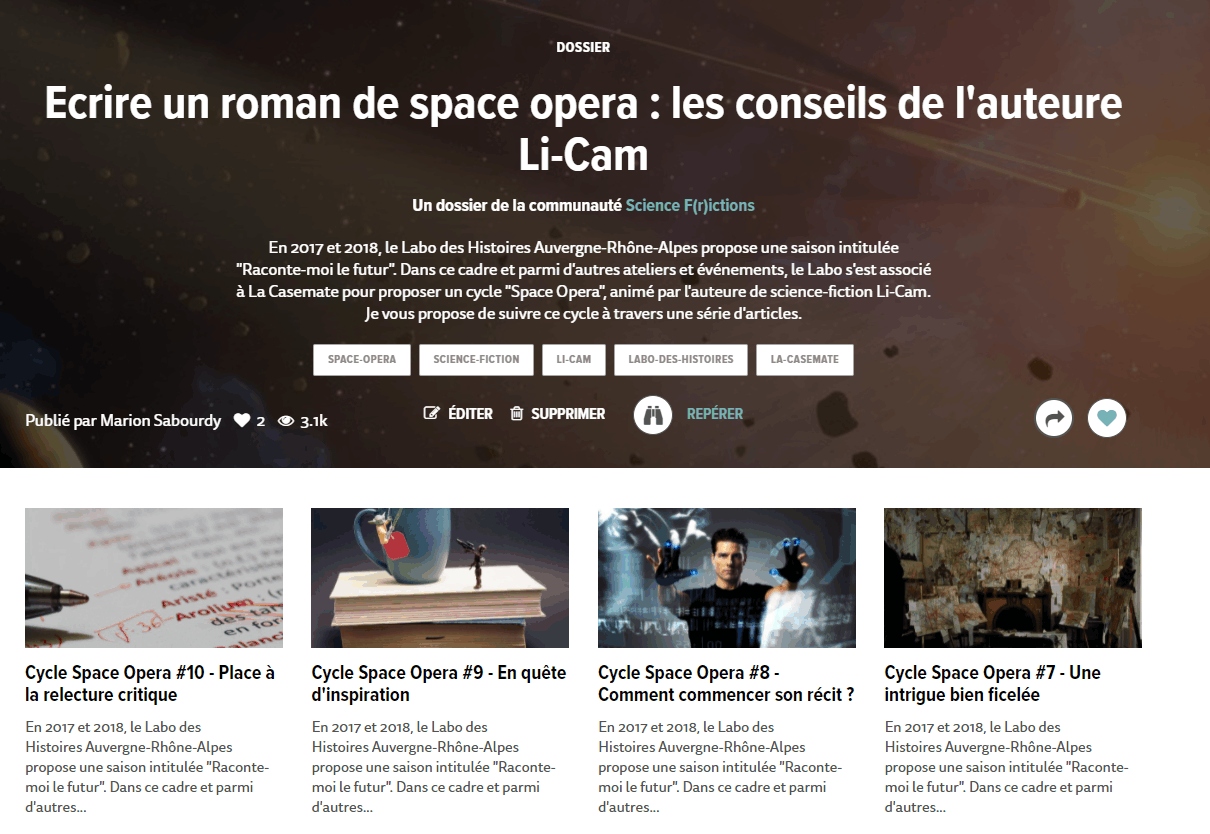Click the pencil Éditer icon
Screen dimensions: 1210x834
(x=432, y=413)
